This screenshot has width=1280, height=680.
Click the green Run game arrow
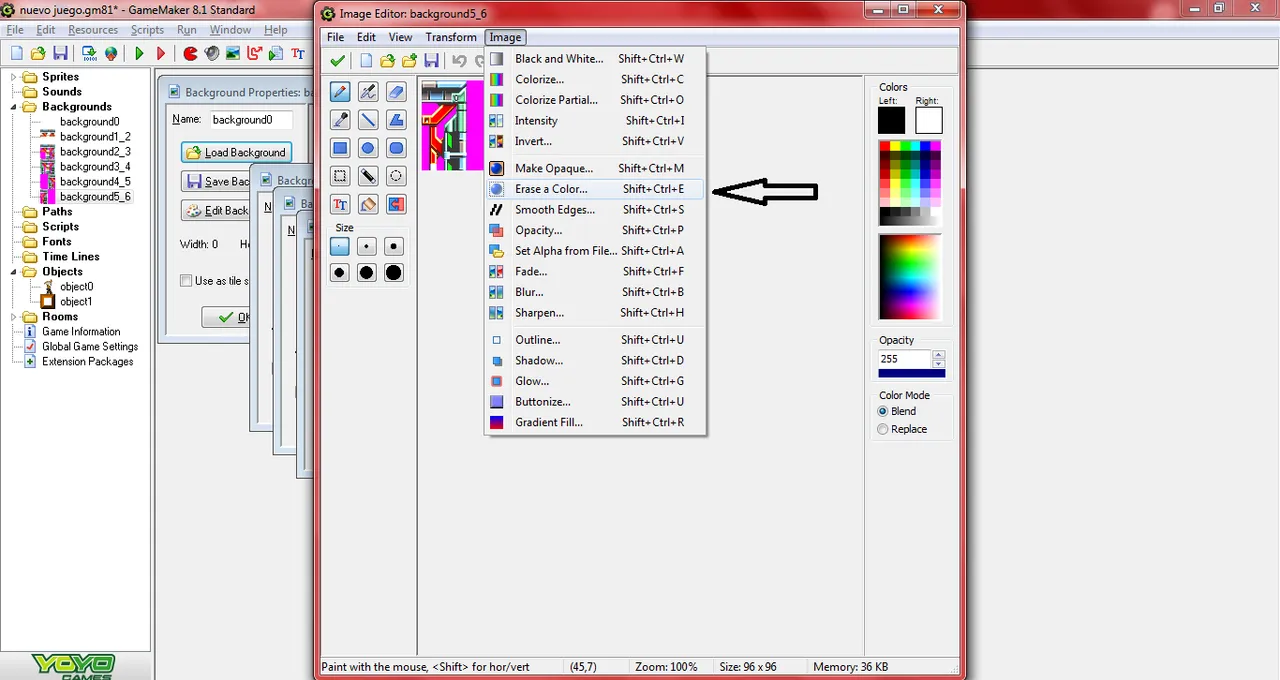coord(139,53)
